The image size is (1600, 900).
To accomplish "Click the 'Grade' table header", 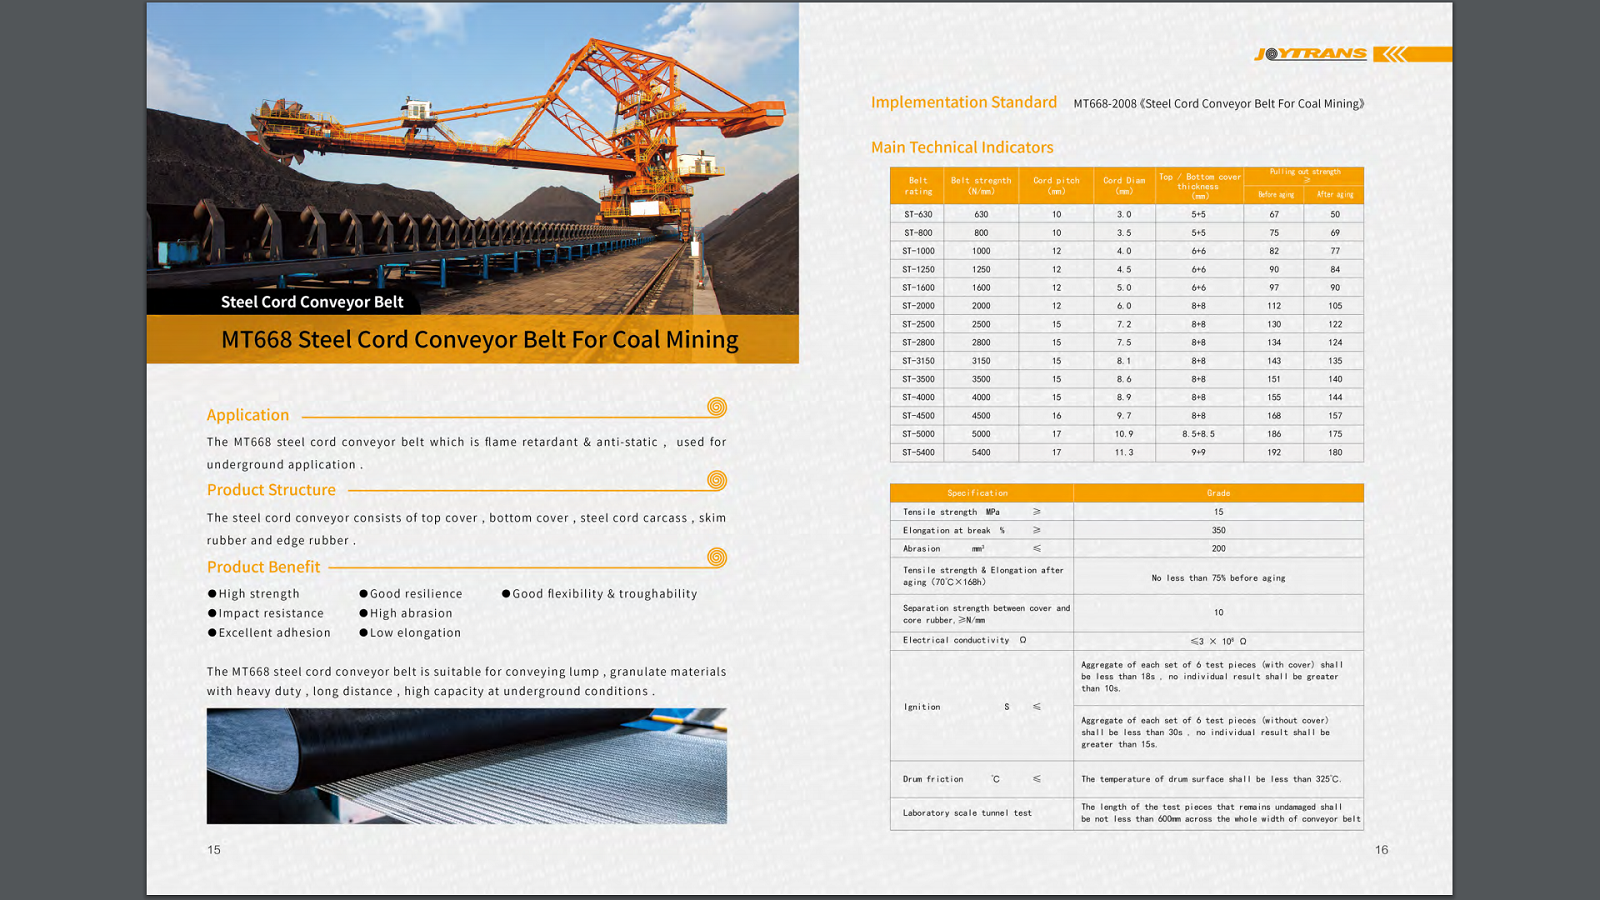I will pyautogui.click(x=1218, y=493).
